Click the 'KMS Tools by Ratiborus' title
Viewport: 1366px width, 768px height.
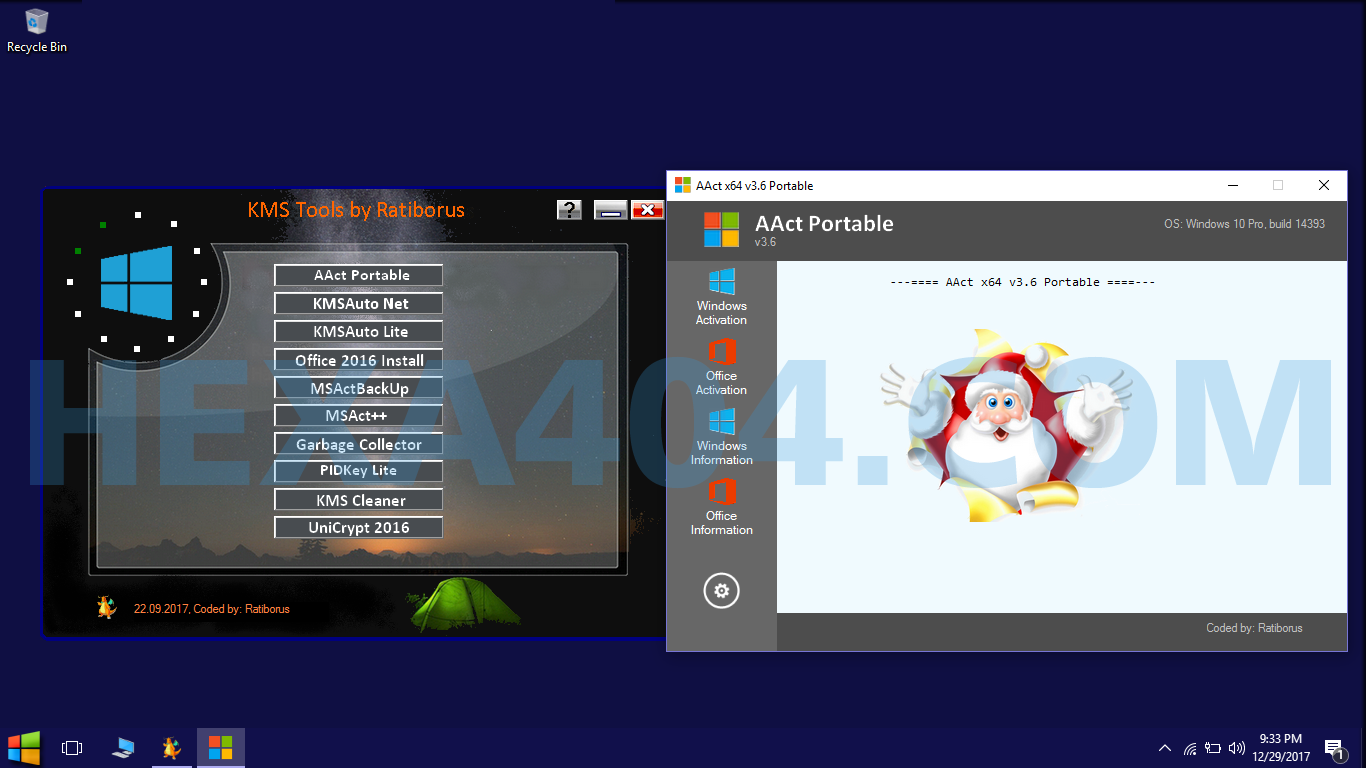(x=356, y=210)
